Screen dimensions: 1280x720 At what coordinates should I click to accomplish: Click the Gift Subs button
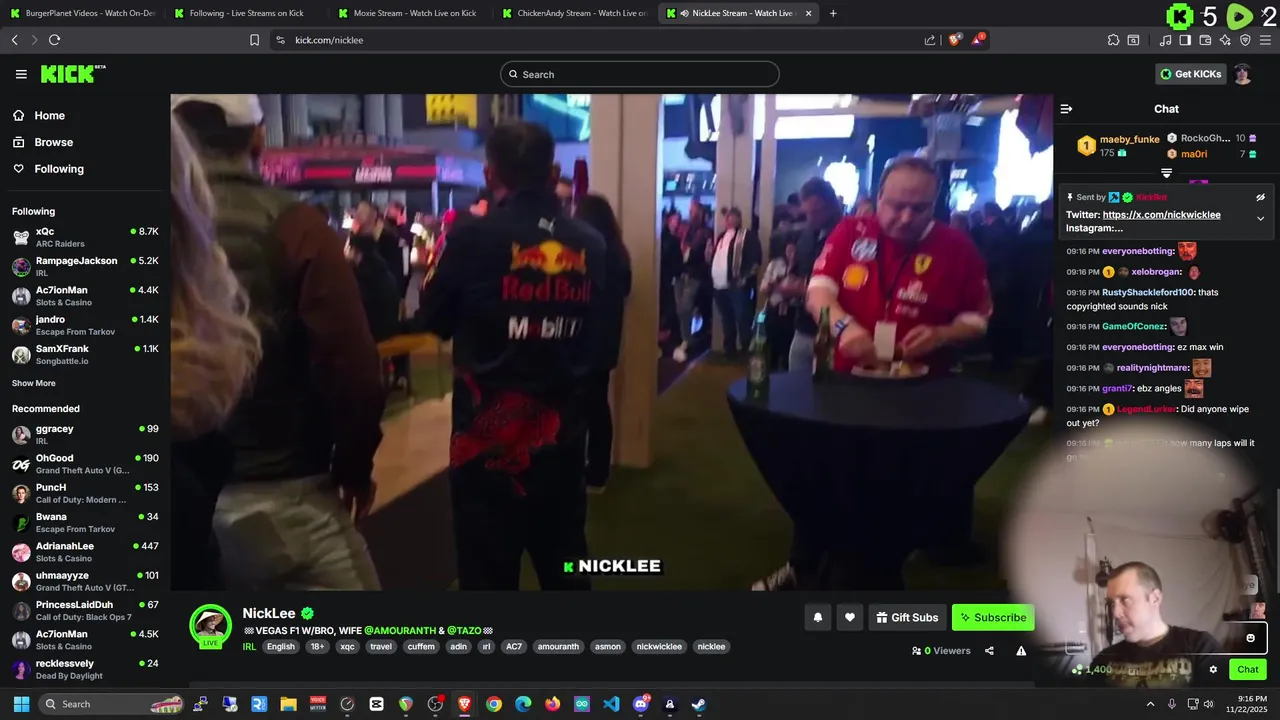click(907, 618)
